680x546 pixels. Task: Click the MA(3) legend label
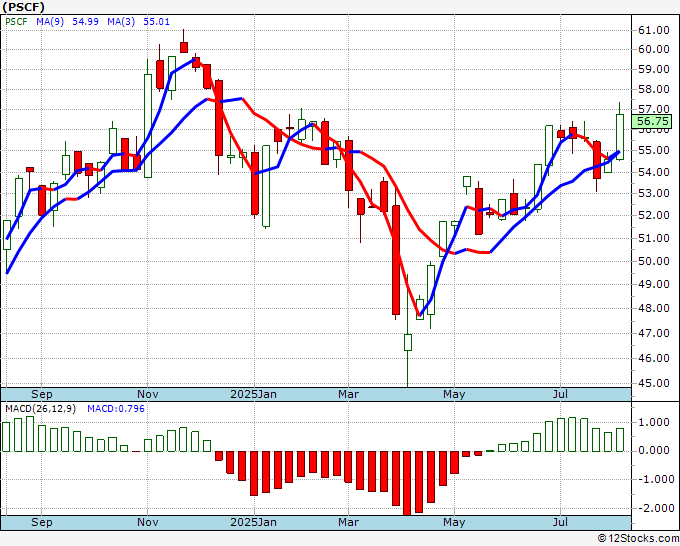(x=121, y=22)
